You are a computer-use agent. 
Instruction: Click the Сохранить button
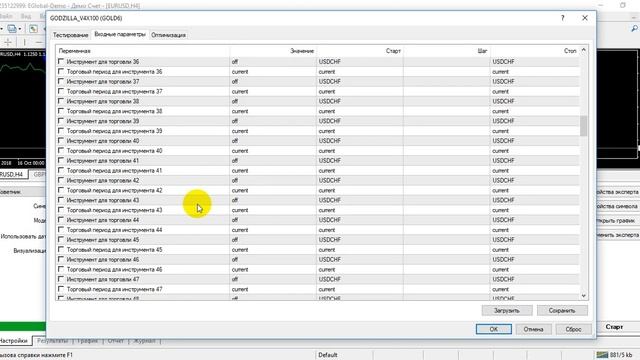coord(562,310)
